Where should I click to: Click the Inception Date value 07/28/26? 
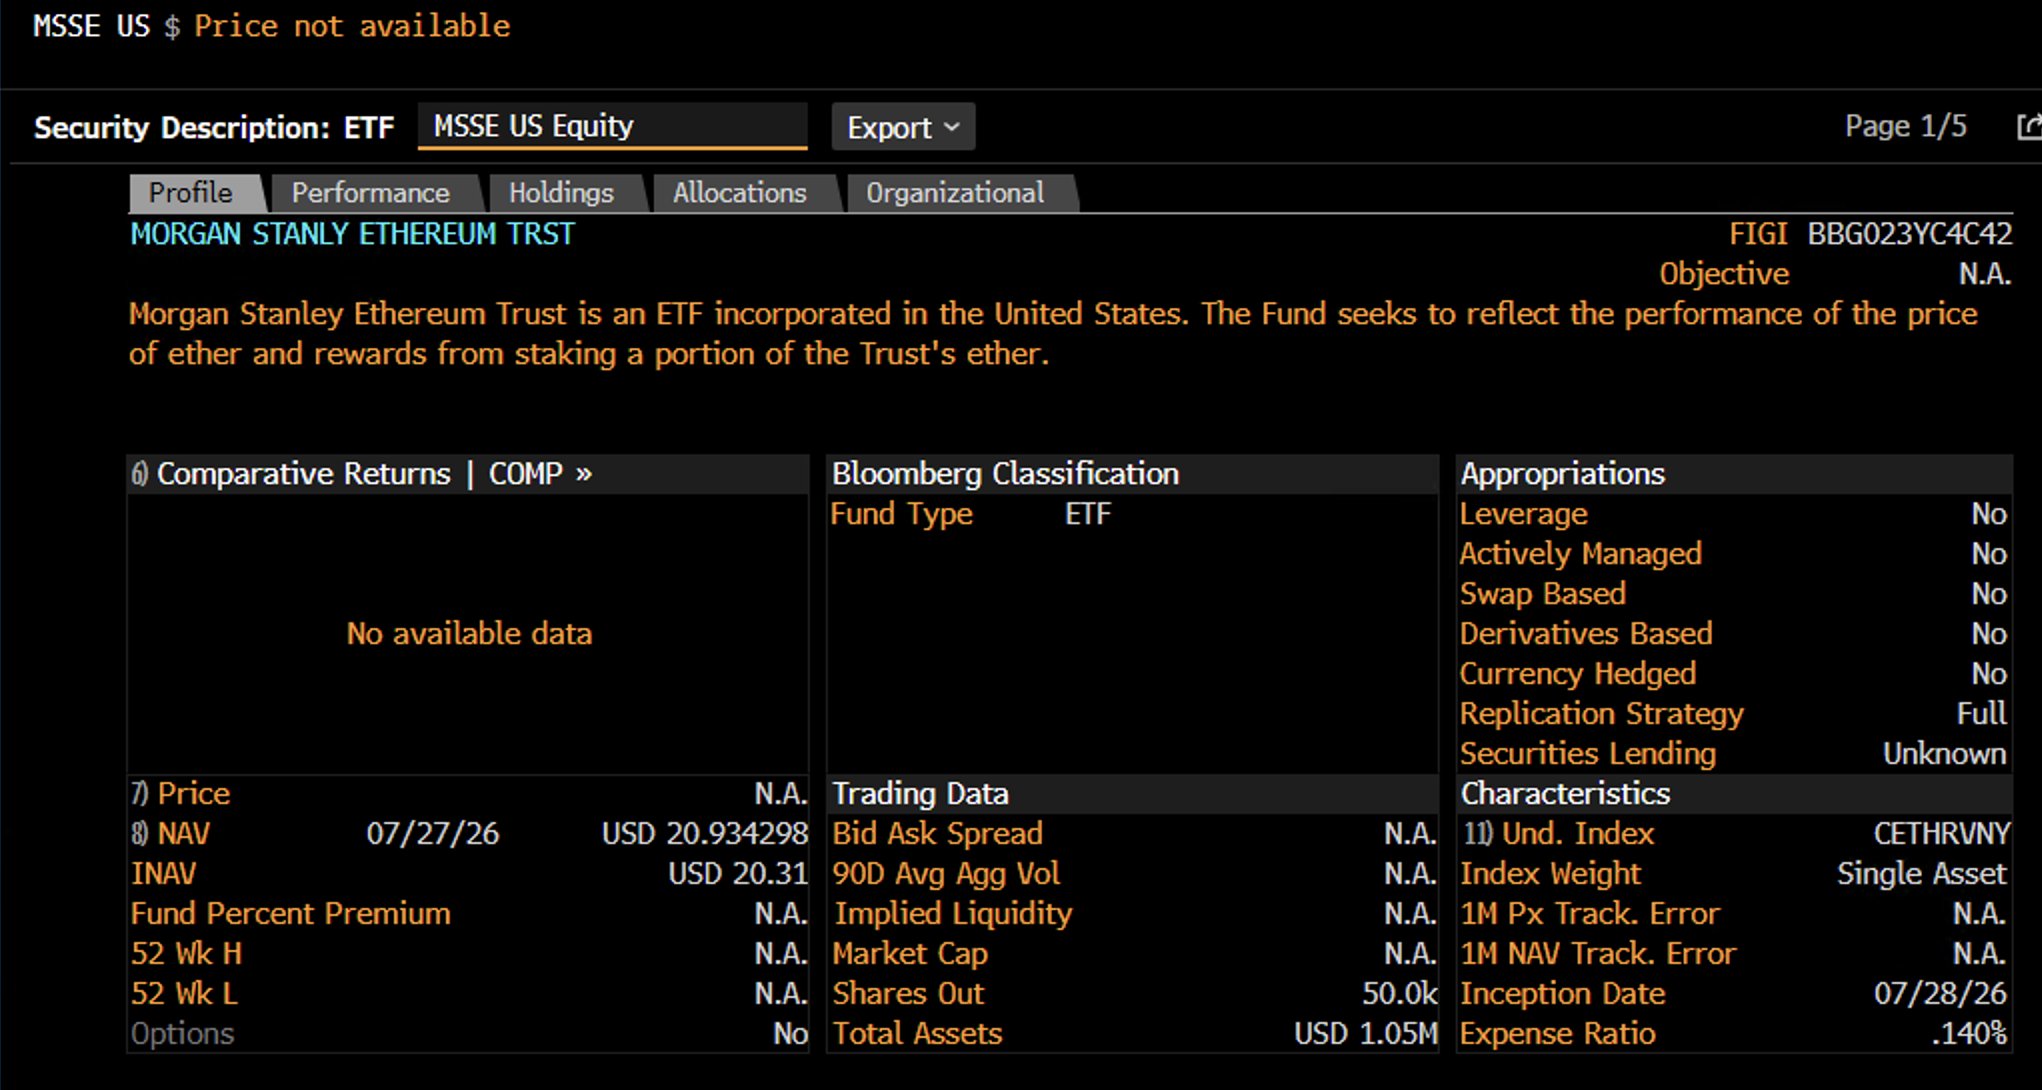click(x=1940, y=993)
